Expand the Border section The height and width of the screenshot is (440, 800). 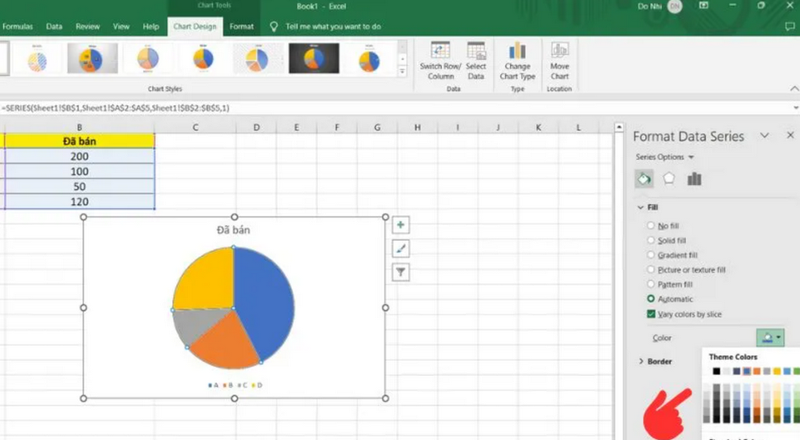[641, 361]
